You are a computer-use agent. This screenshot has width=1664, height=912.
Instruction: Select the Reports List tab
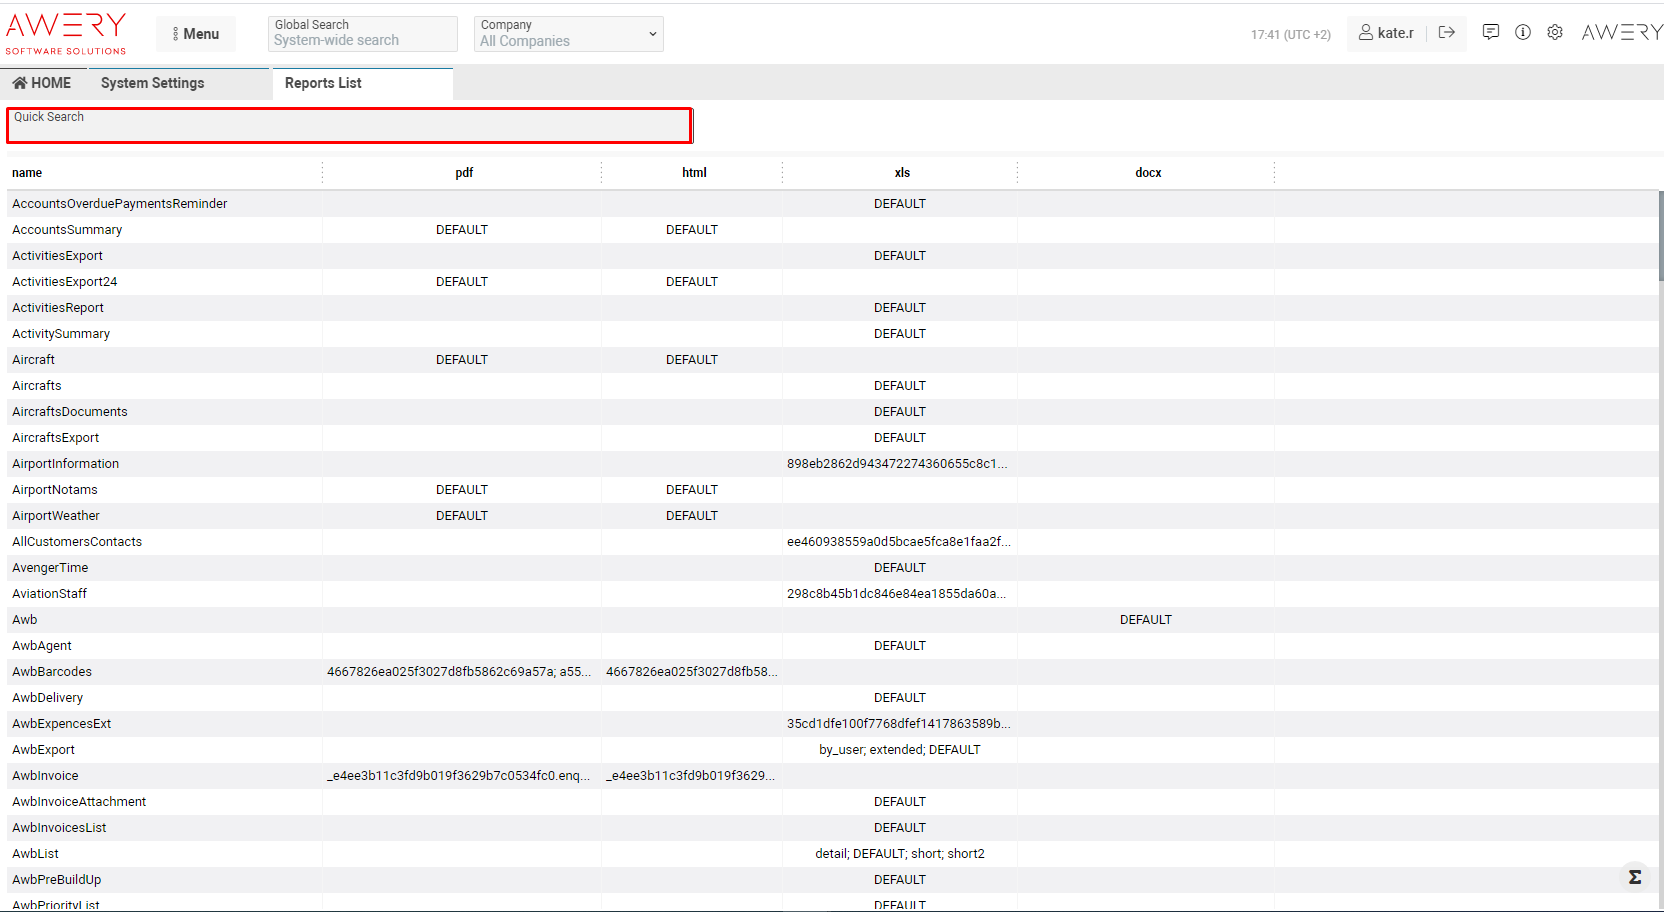323,83
